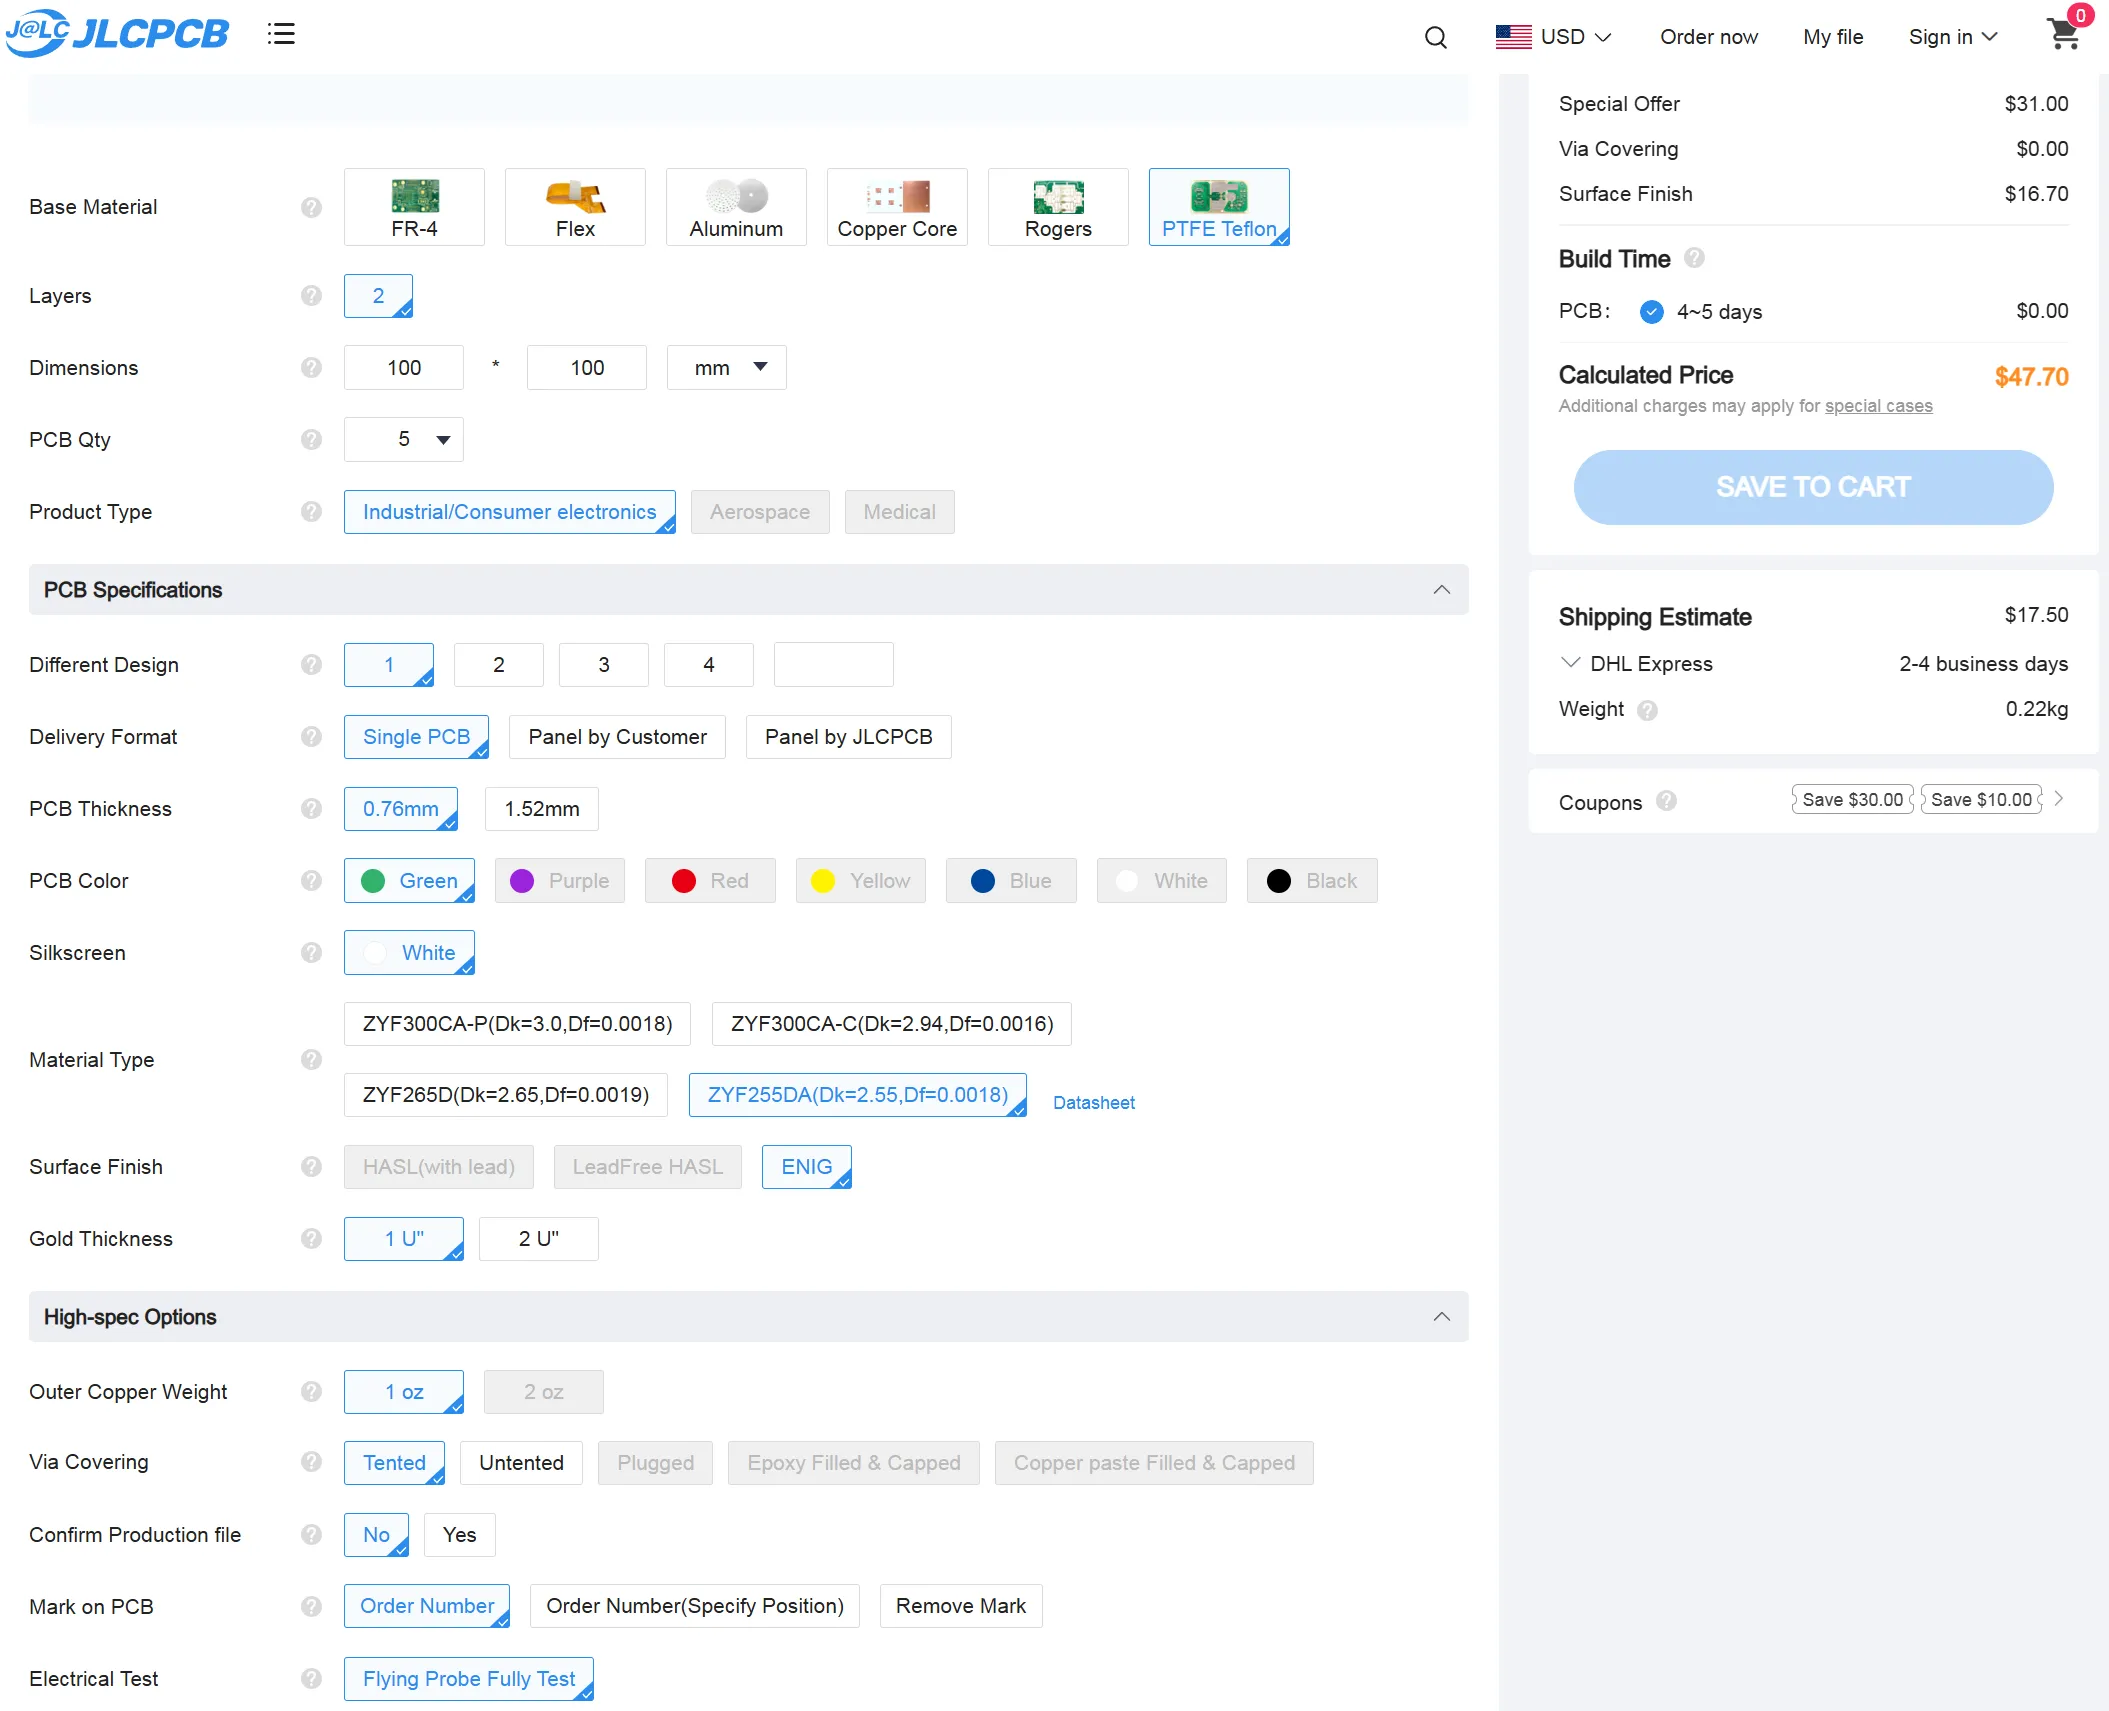Click the JLCPCB logo
The height and width of the screenshot is (1711, 2109).
[117, 33]
